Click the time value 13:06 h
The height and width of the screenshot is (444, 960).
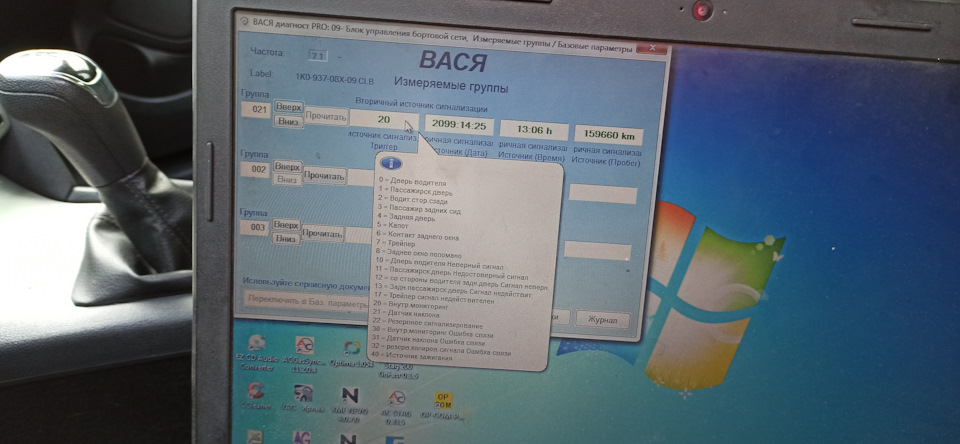[x=534, y=129]
